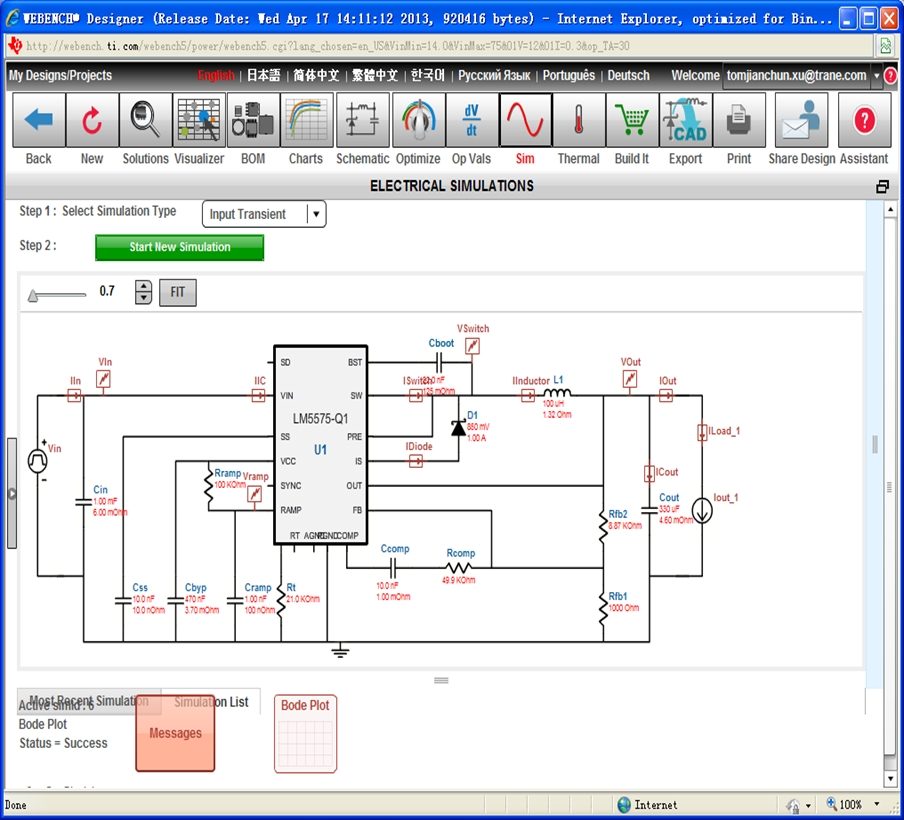The image size is (904, 820).
Task: Click the Back arrow toolbar icon
Action: (x=39, y=121)
